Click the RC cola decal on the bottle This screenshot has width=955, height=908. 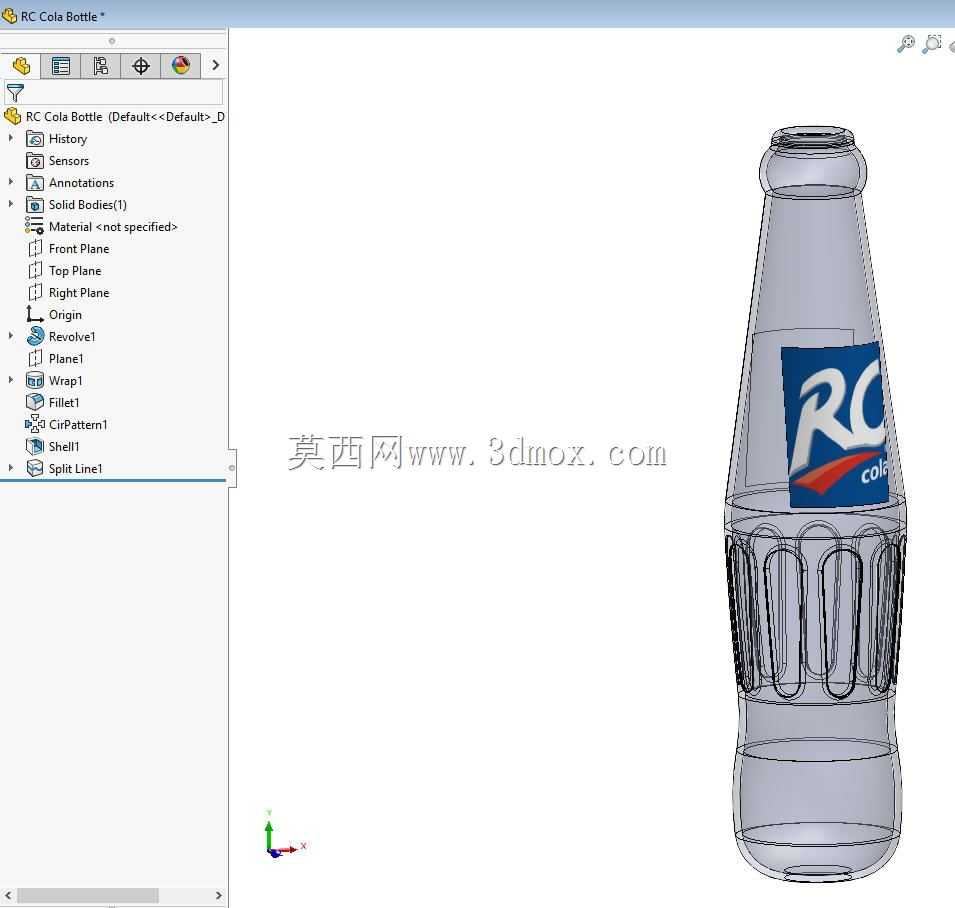point(834,424)
